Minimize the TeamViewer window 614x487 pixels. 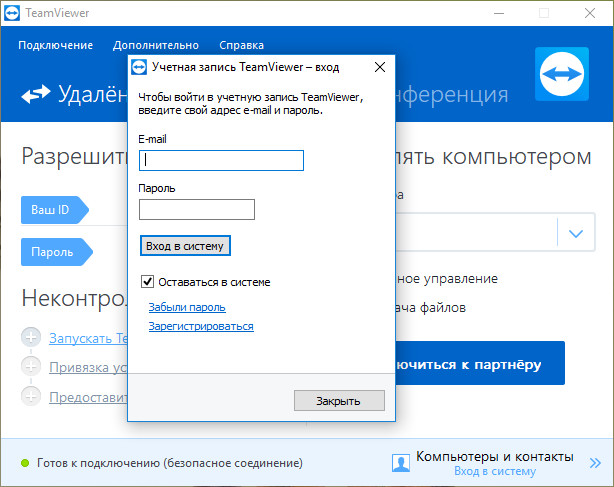[499, 13]
